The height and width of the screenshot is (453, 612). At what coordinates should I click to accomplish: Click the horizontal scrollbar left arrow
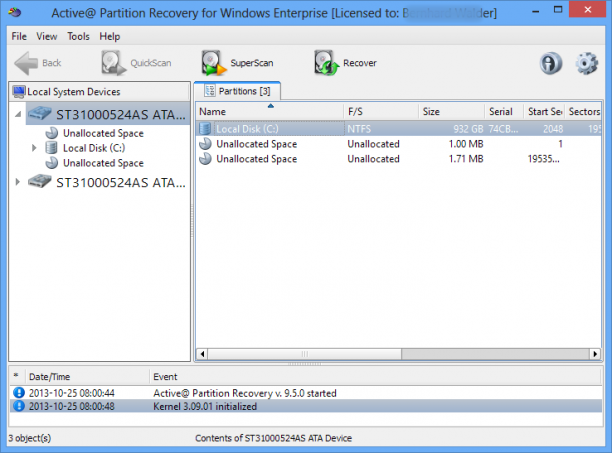202,354
